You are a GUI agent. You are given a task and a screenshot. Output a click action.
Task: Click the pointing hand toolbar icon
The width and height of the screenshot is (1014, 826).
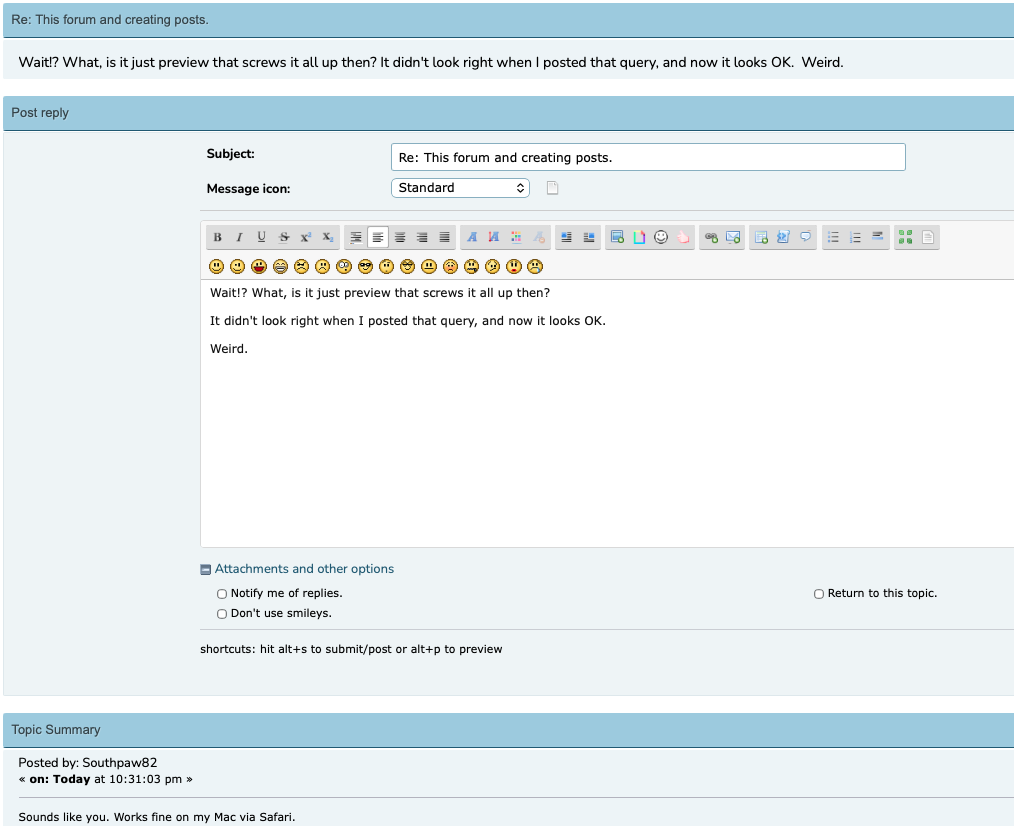pos(683,237)
